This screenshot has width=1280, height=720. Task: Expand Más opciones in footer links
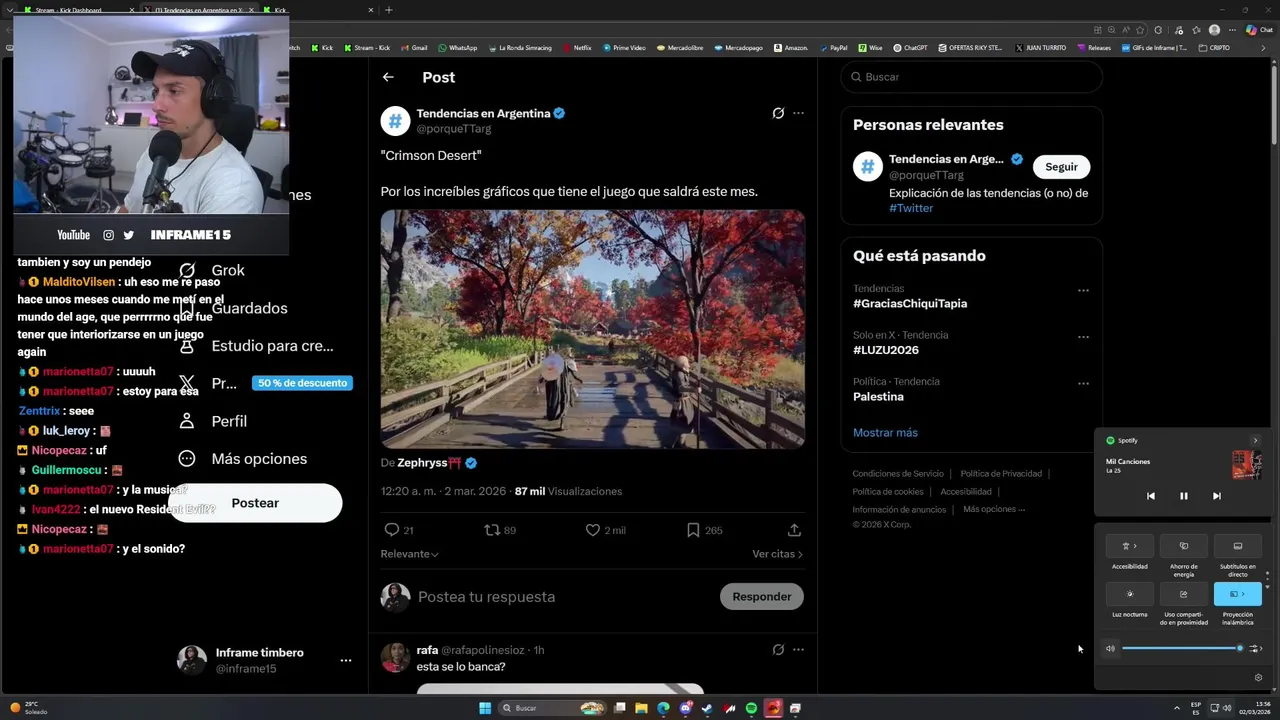pos(994,509)
